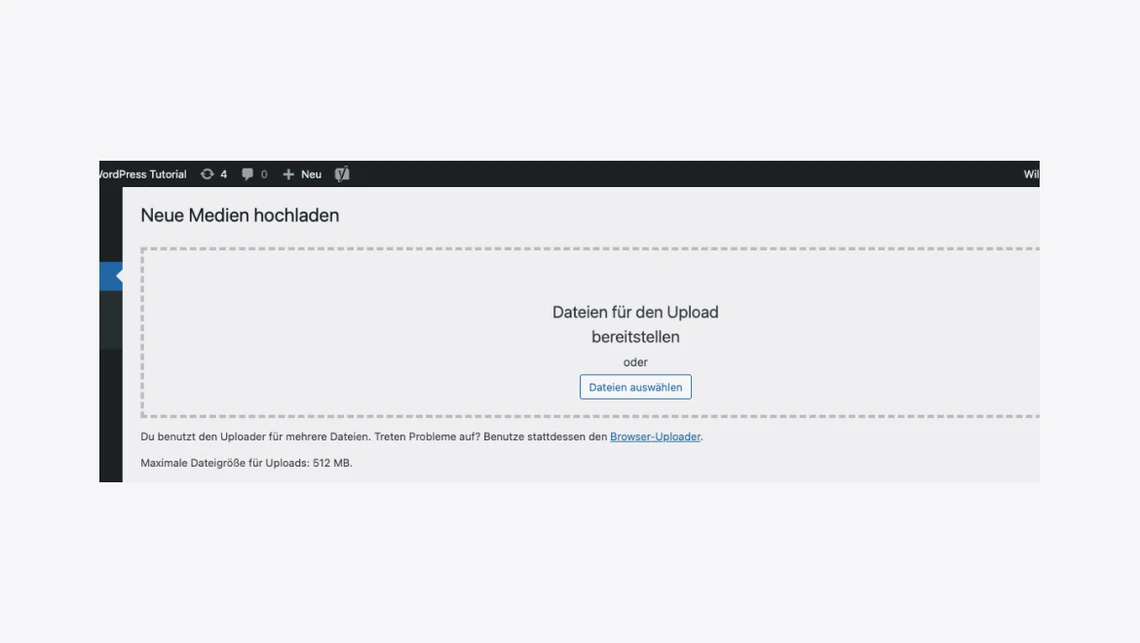Click the dark submenu area below active item
This screenshot has height=643, width=1140.
tap(110, 320)
